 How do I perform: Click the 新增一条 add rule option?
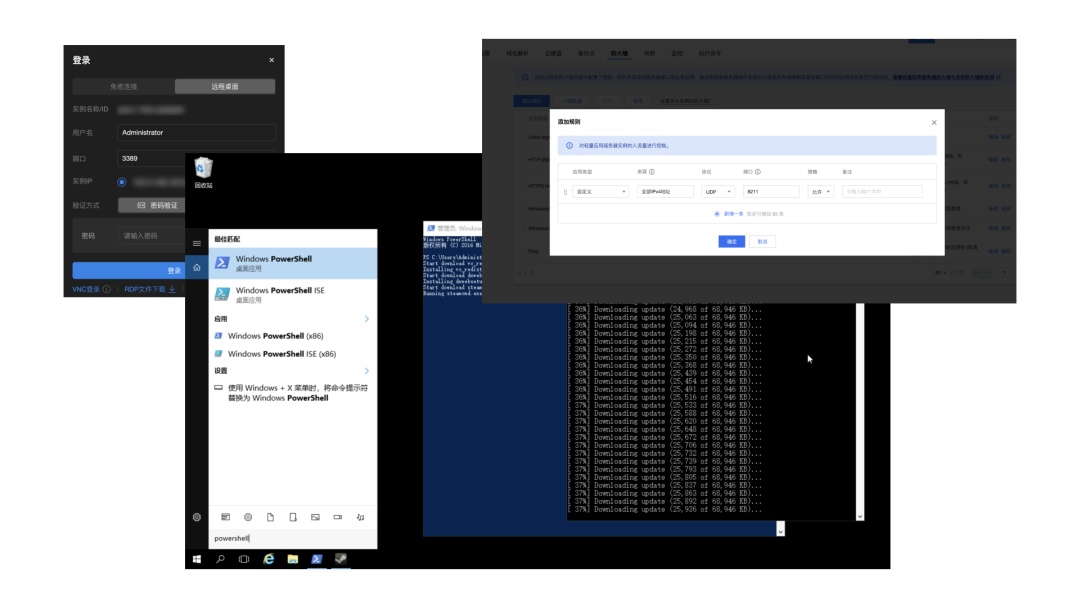(x=734, y=214)
